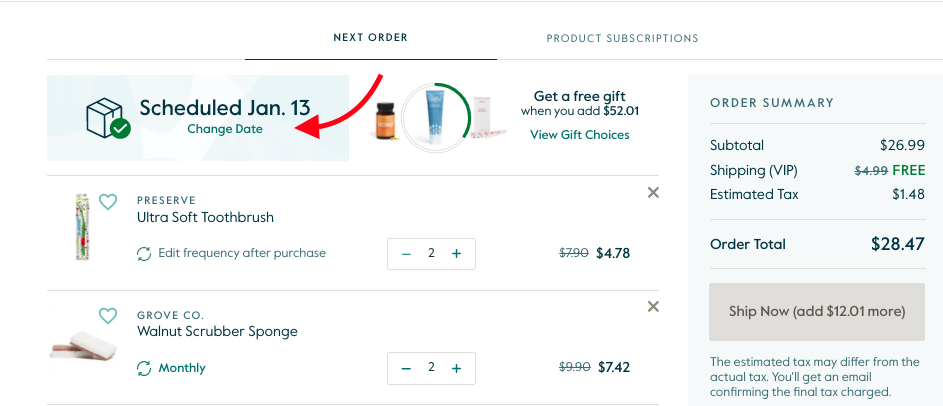Screen dimensions: 943x406
Task: Favorite the Ultra Soft Toothbrush with the heart
Action: [108, 201]
